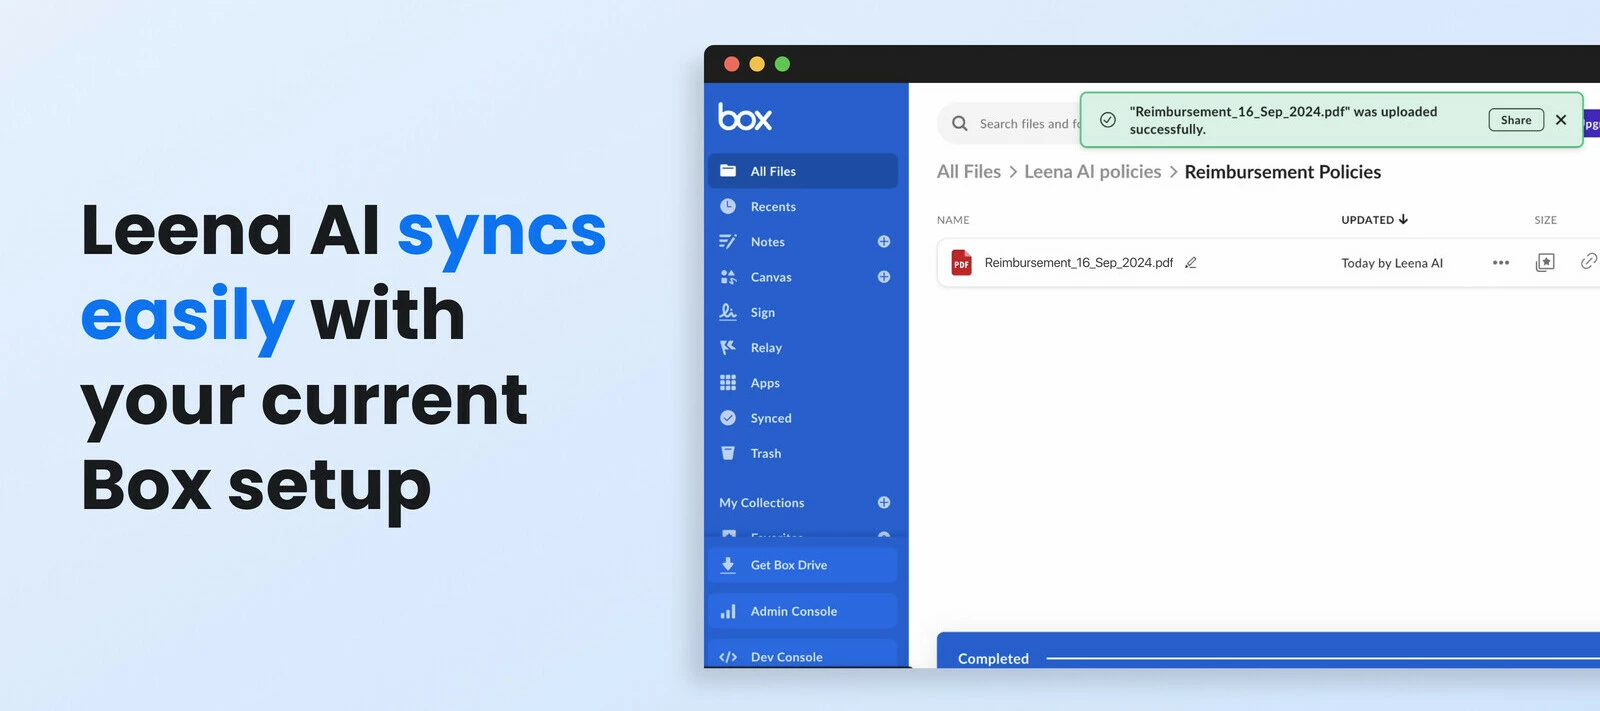Add a new note with plus icon
Screen dimensions: 1600x711
coord(884,242)
